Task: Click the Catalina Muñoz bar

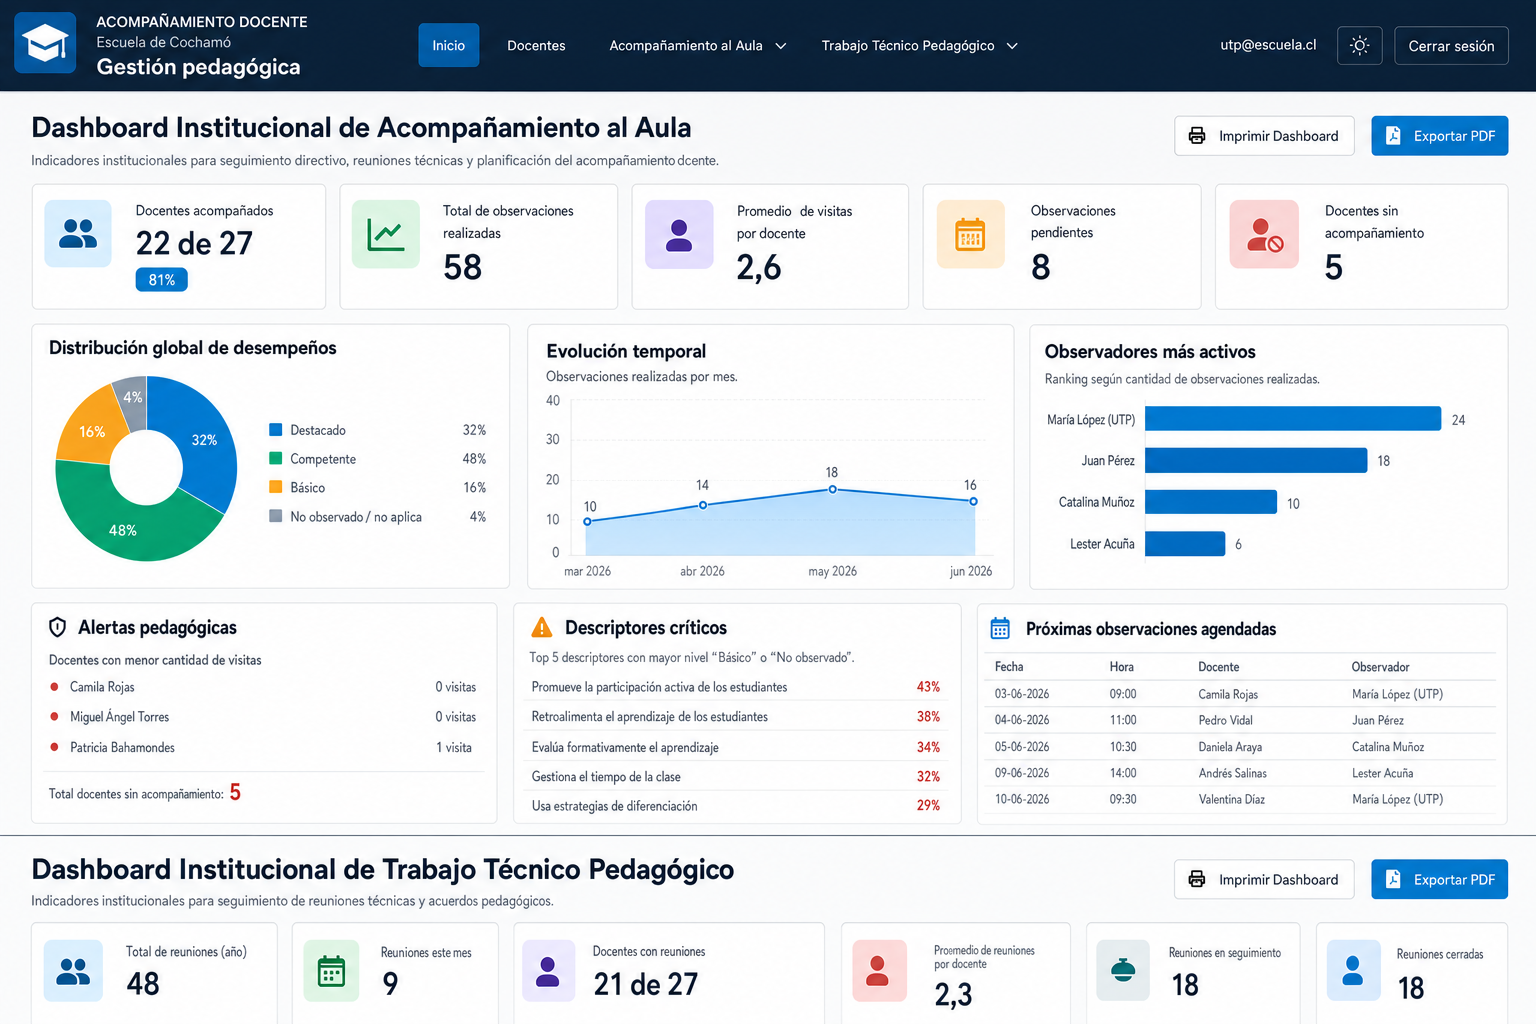Action: (1211, 502)
